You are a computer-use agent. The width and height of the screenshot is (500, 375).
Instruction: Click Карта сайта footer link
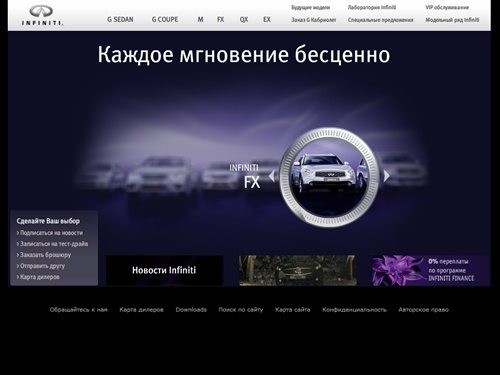tap(293, 310)
